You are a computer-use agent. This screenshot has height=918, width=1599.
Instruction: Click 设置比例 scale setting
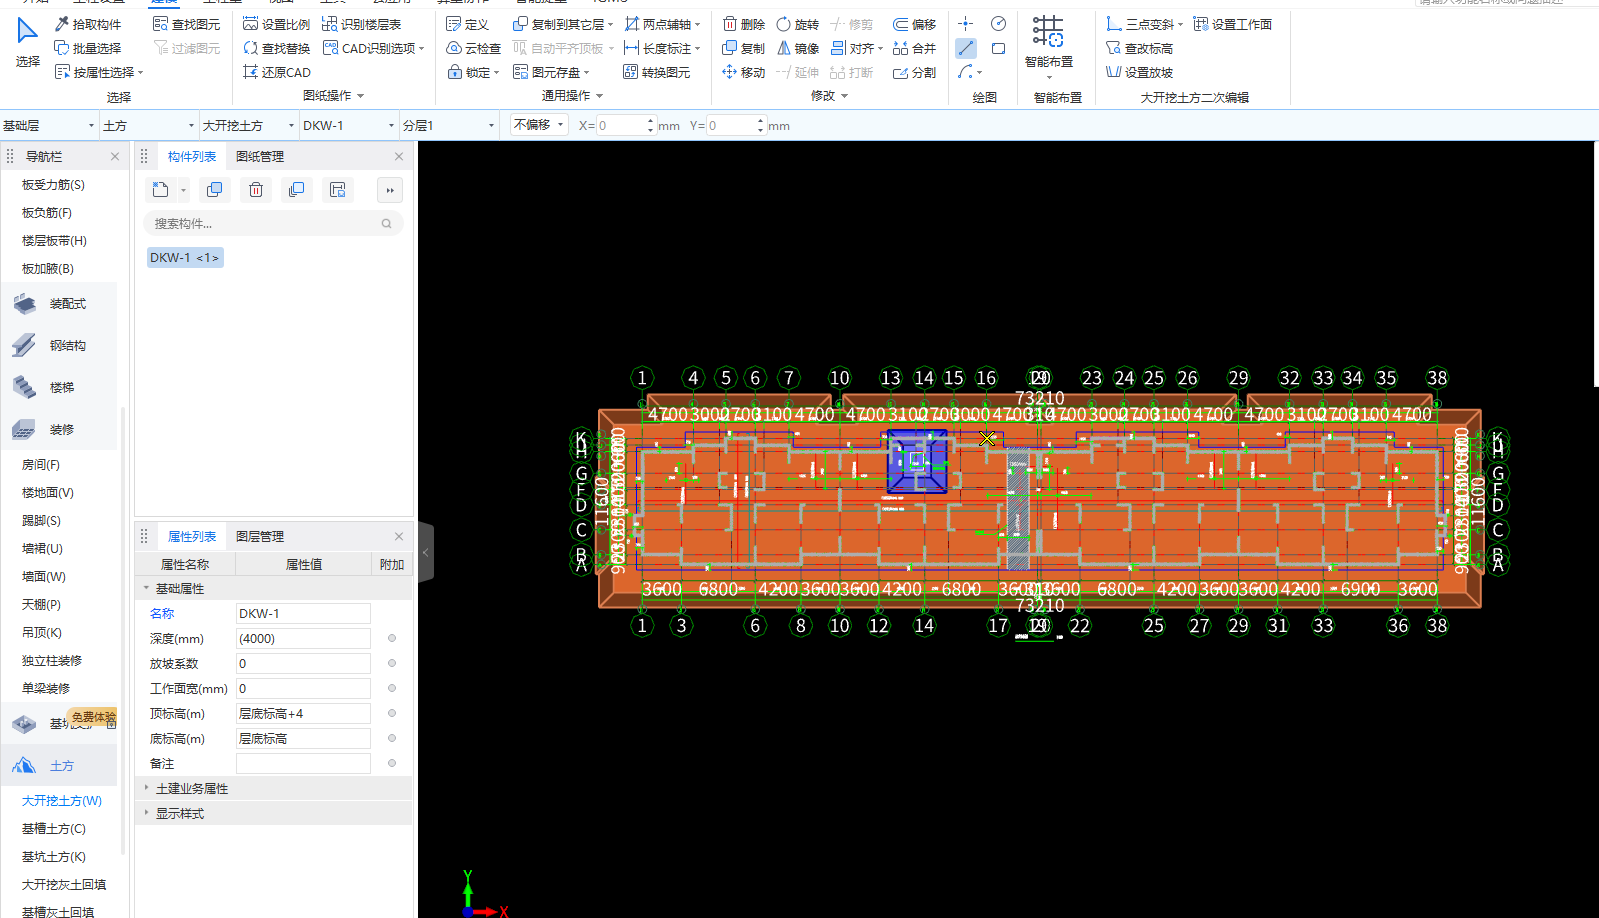coord(276,24)
